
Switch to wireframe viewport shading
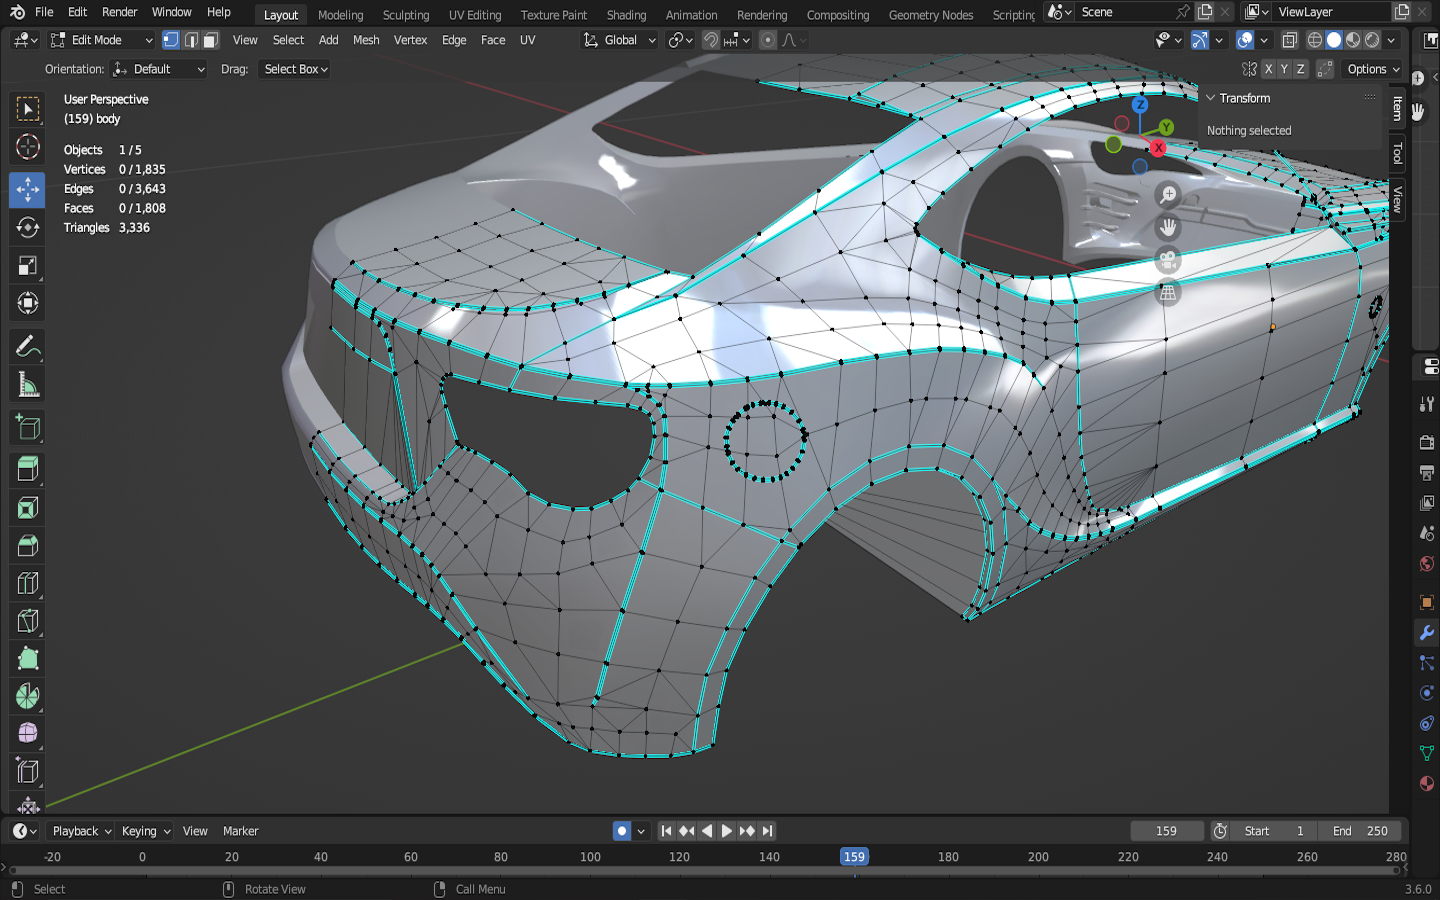(x=1315, y=40)
